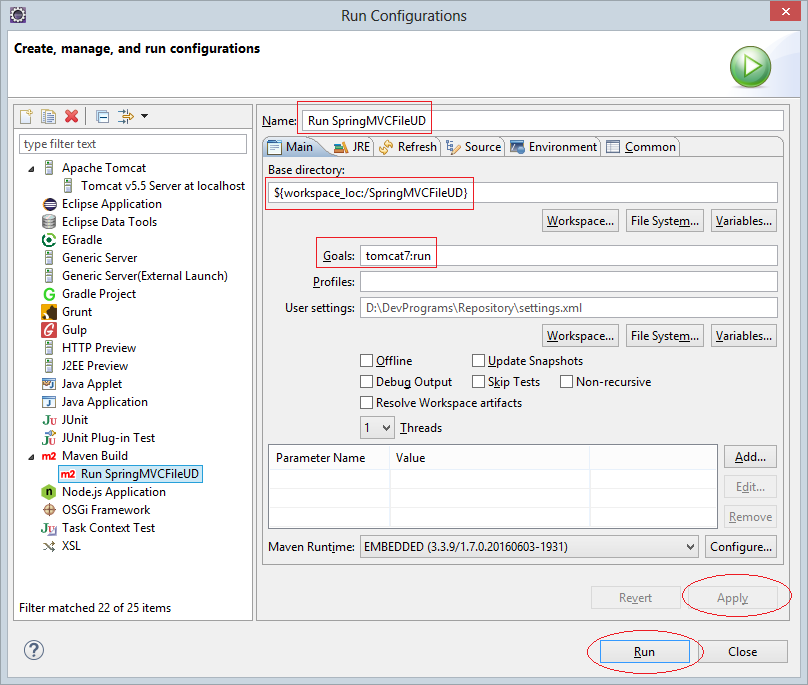This screenshot has width=808, height=685.
Task: Open the filter options dropdown arrow
Action: [145, 116]
